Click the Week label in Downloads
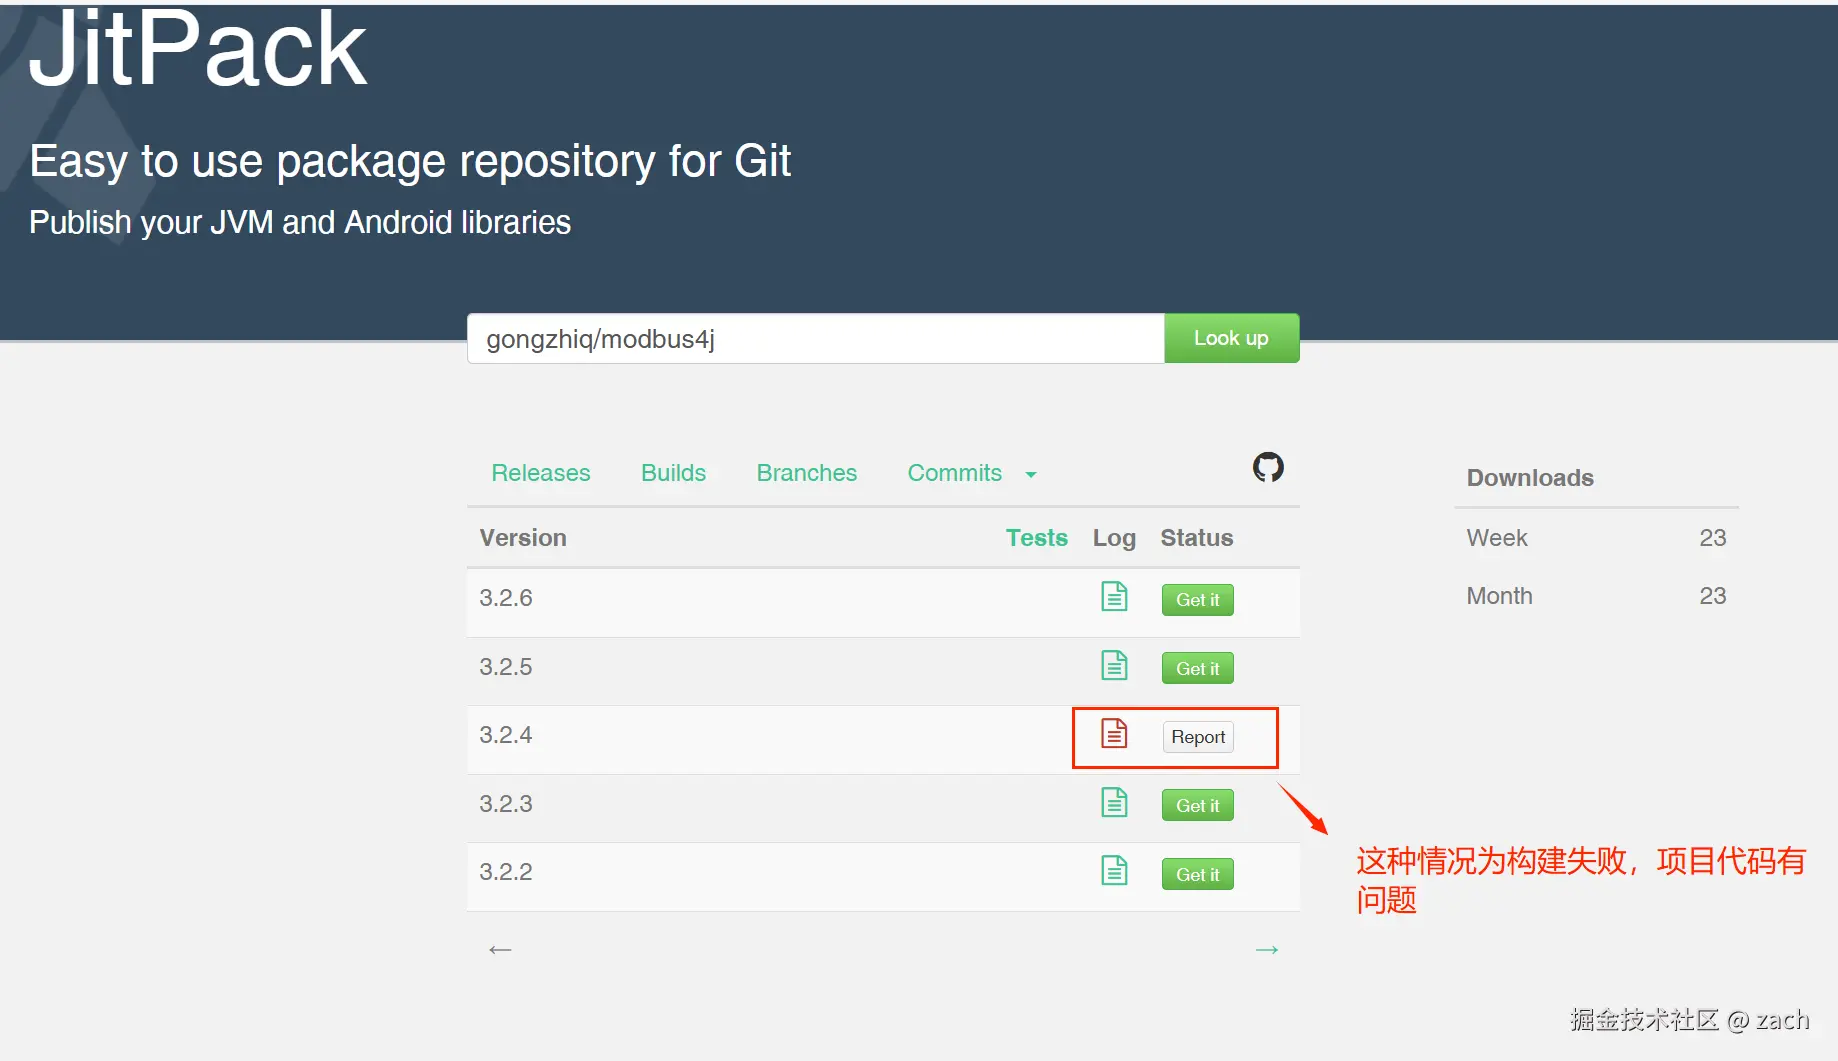1838x1061 pixels. [1497, 538]
